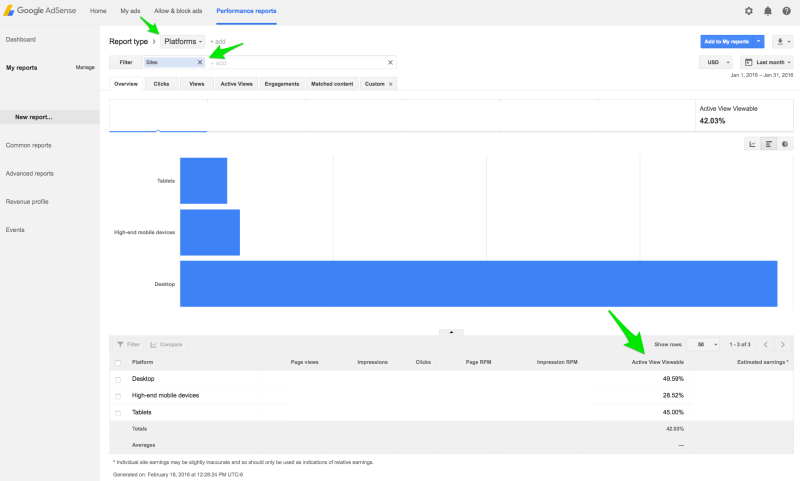Switch to pie chart view icon

785,144
